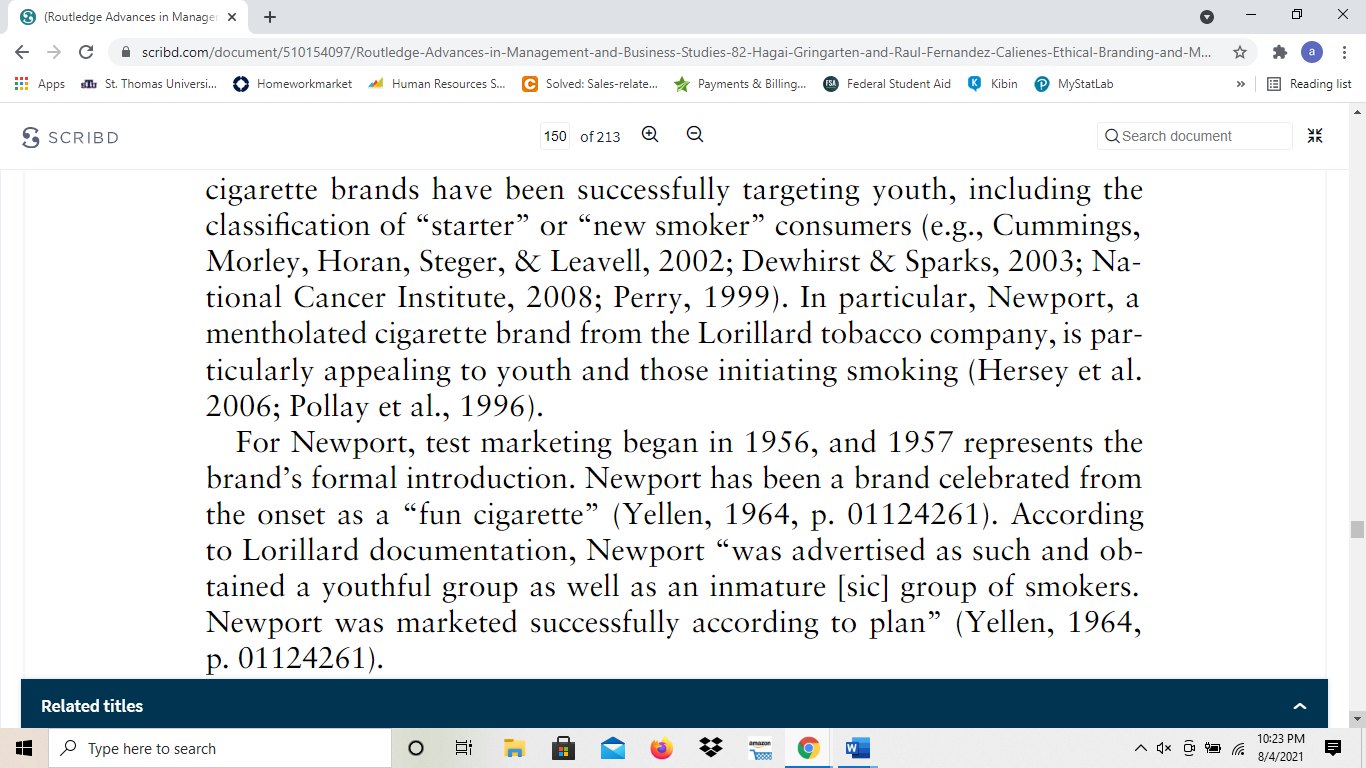
Task: Open the Windows Start menu
Action: point(24,748)
